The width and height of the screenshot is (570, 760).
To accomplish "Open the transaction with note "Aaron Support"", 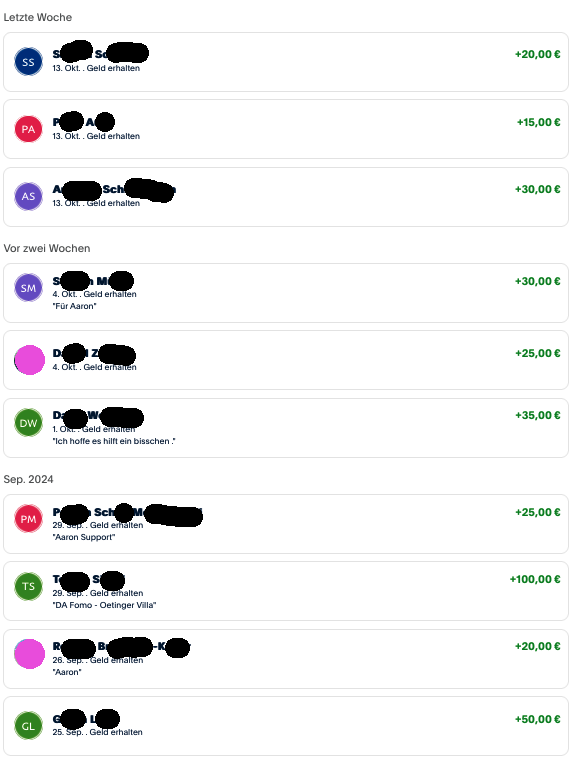I will tap(286, 524).
